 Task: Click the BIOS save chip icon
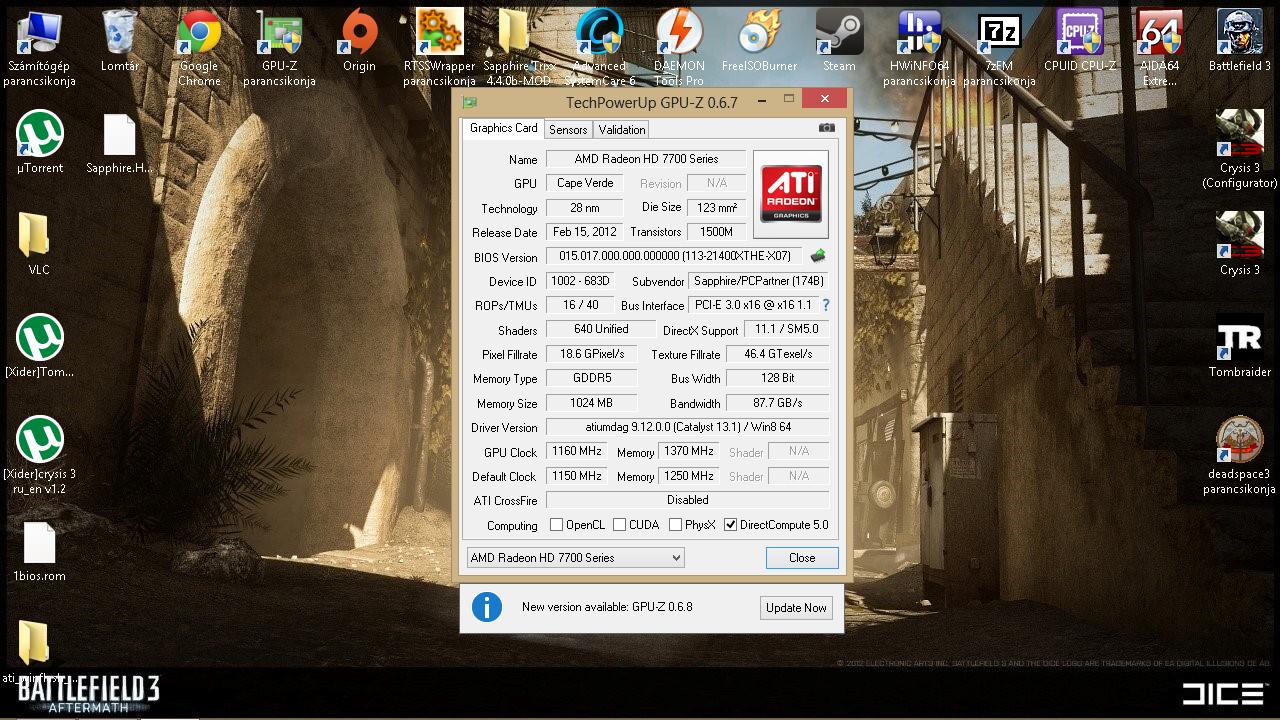pyautogui.click(x=817, y=256)
